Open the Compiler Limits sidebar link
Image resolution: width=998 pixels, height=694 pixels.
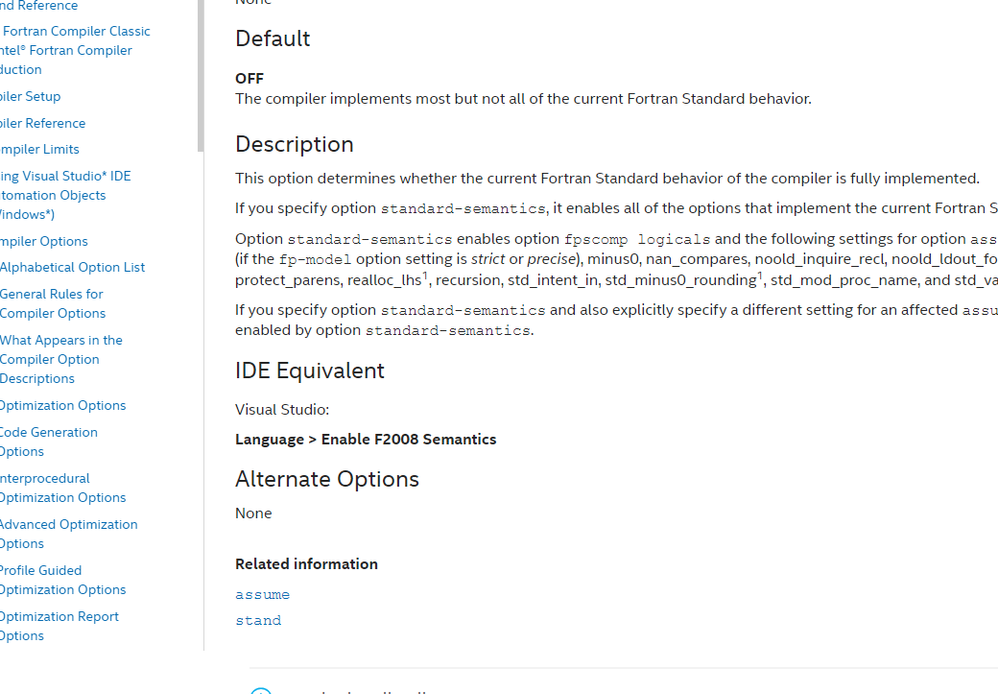click(39, 149)
